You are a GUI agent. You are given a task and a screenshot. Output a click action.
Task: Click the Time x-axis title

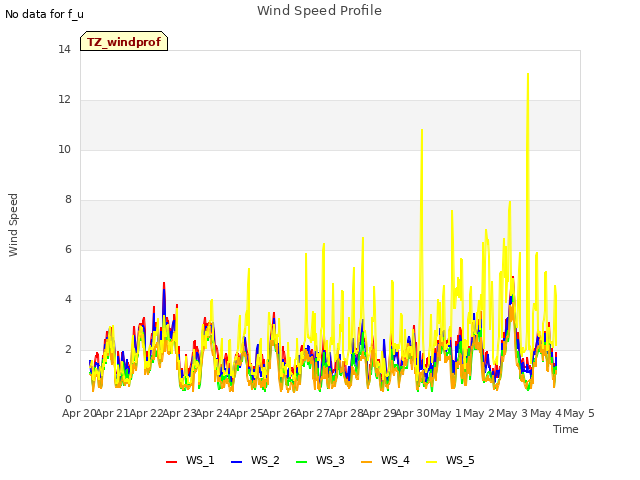coord(566,429)
